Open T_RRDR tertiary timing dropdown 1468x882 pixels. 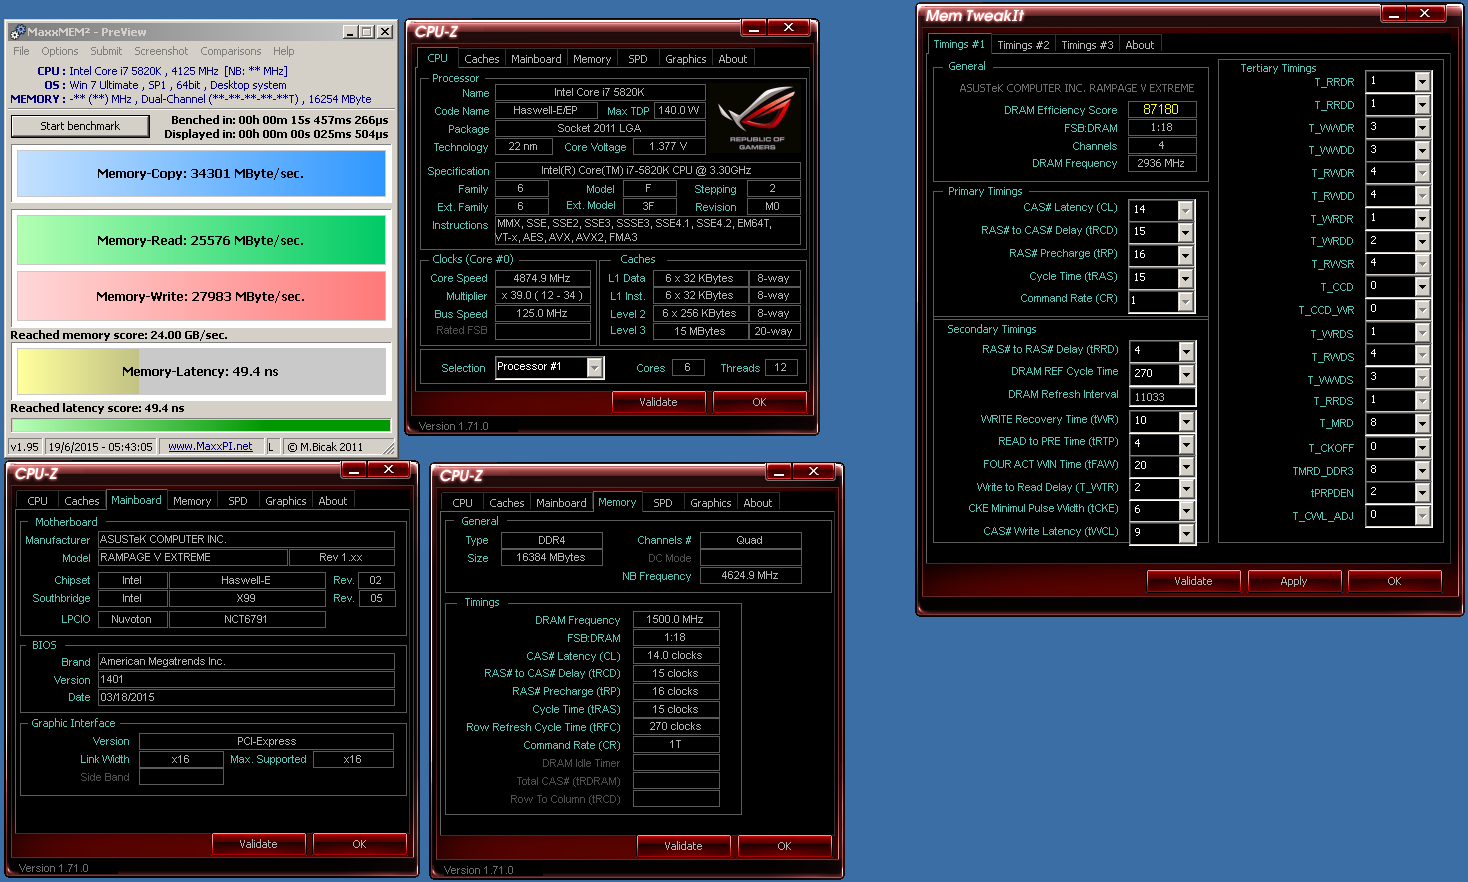1422,81
